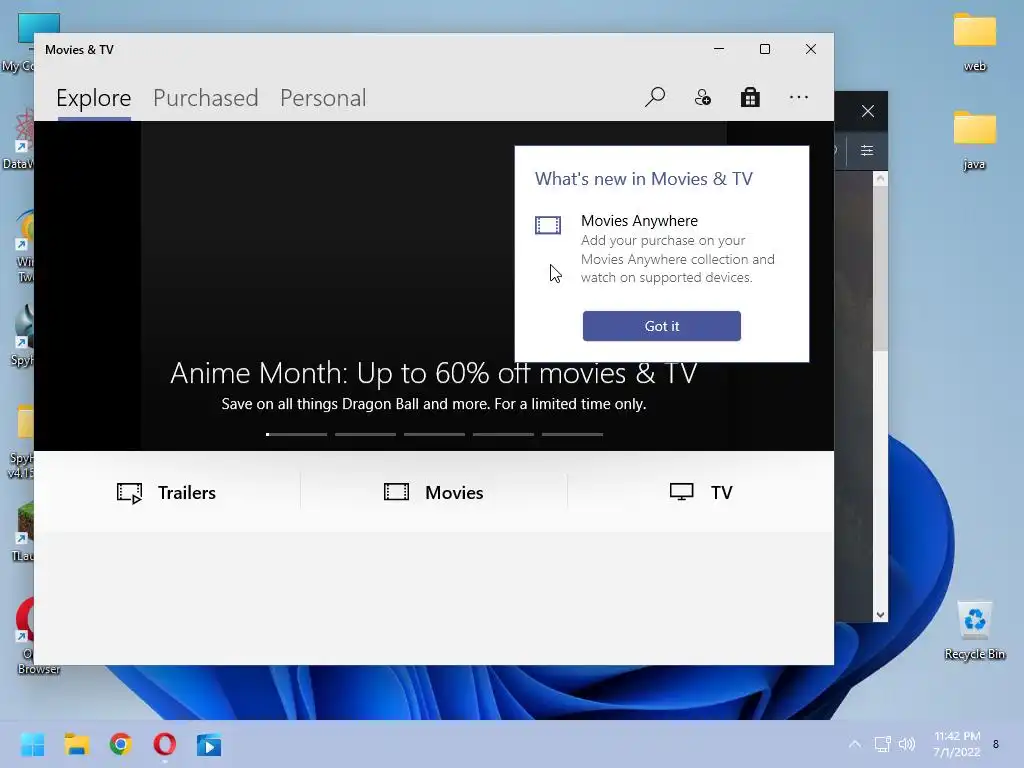1024x768 pixels.
Task: Open the search magnifier in Movies & TV
Action: coord(654,98)
